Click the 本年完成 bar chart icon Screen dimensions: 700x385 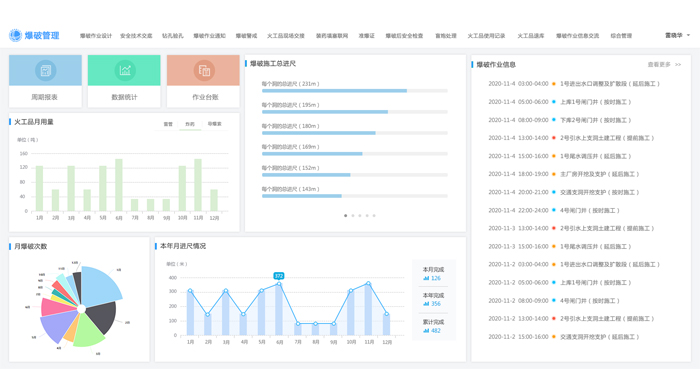[x=426, y=304]
